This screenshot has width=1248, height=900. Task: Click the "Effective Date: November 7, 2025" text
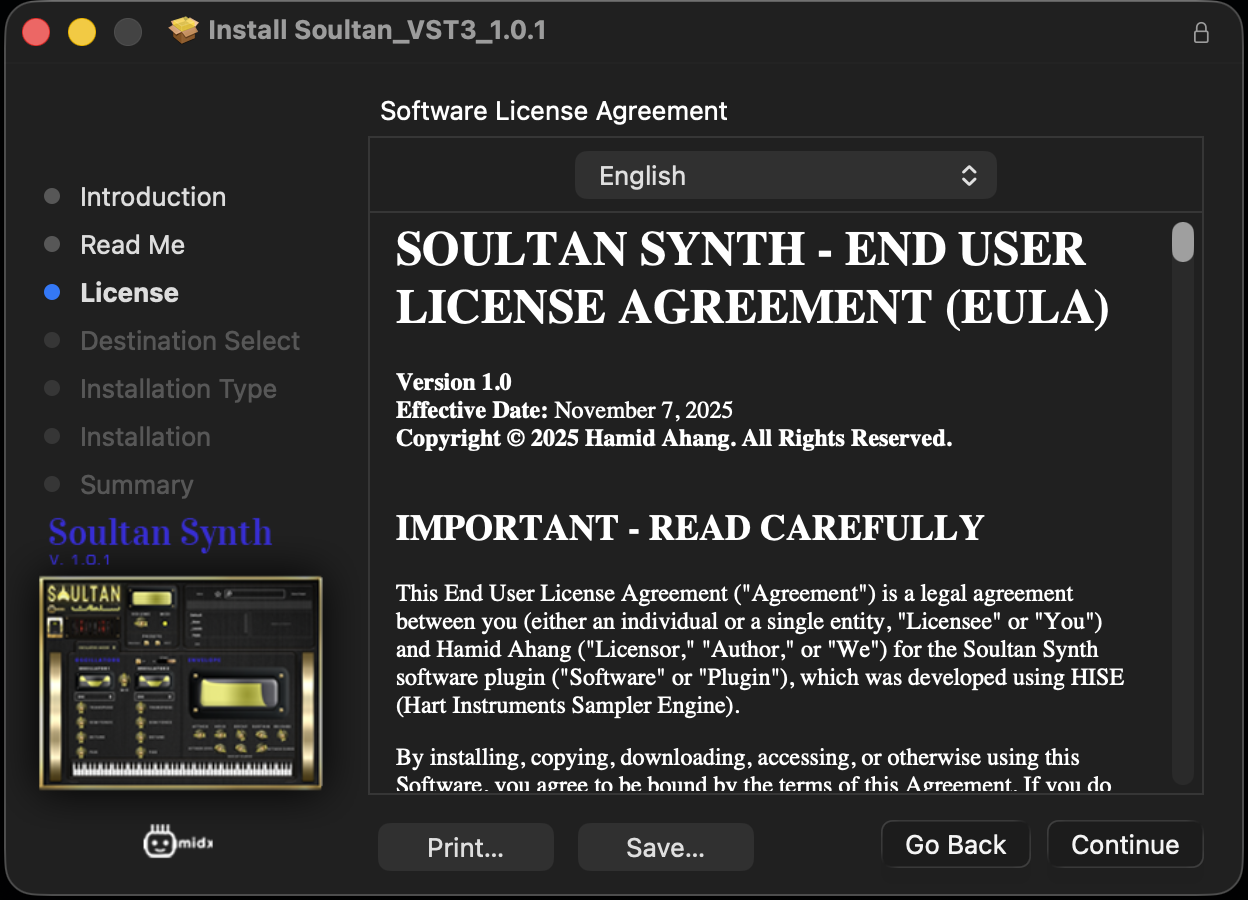click(564, 410)
